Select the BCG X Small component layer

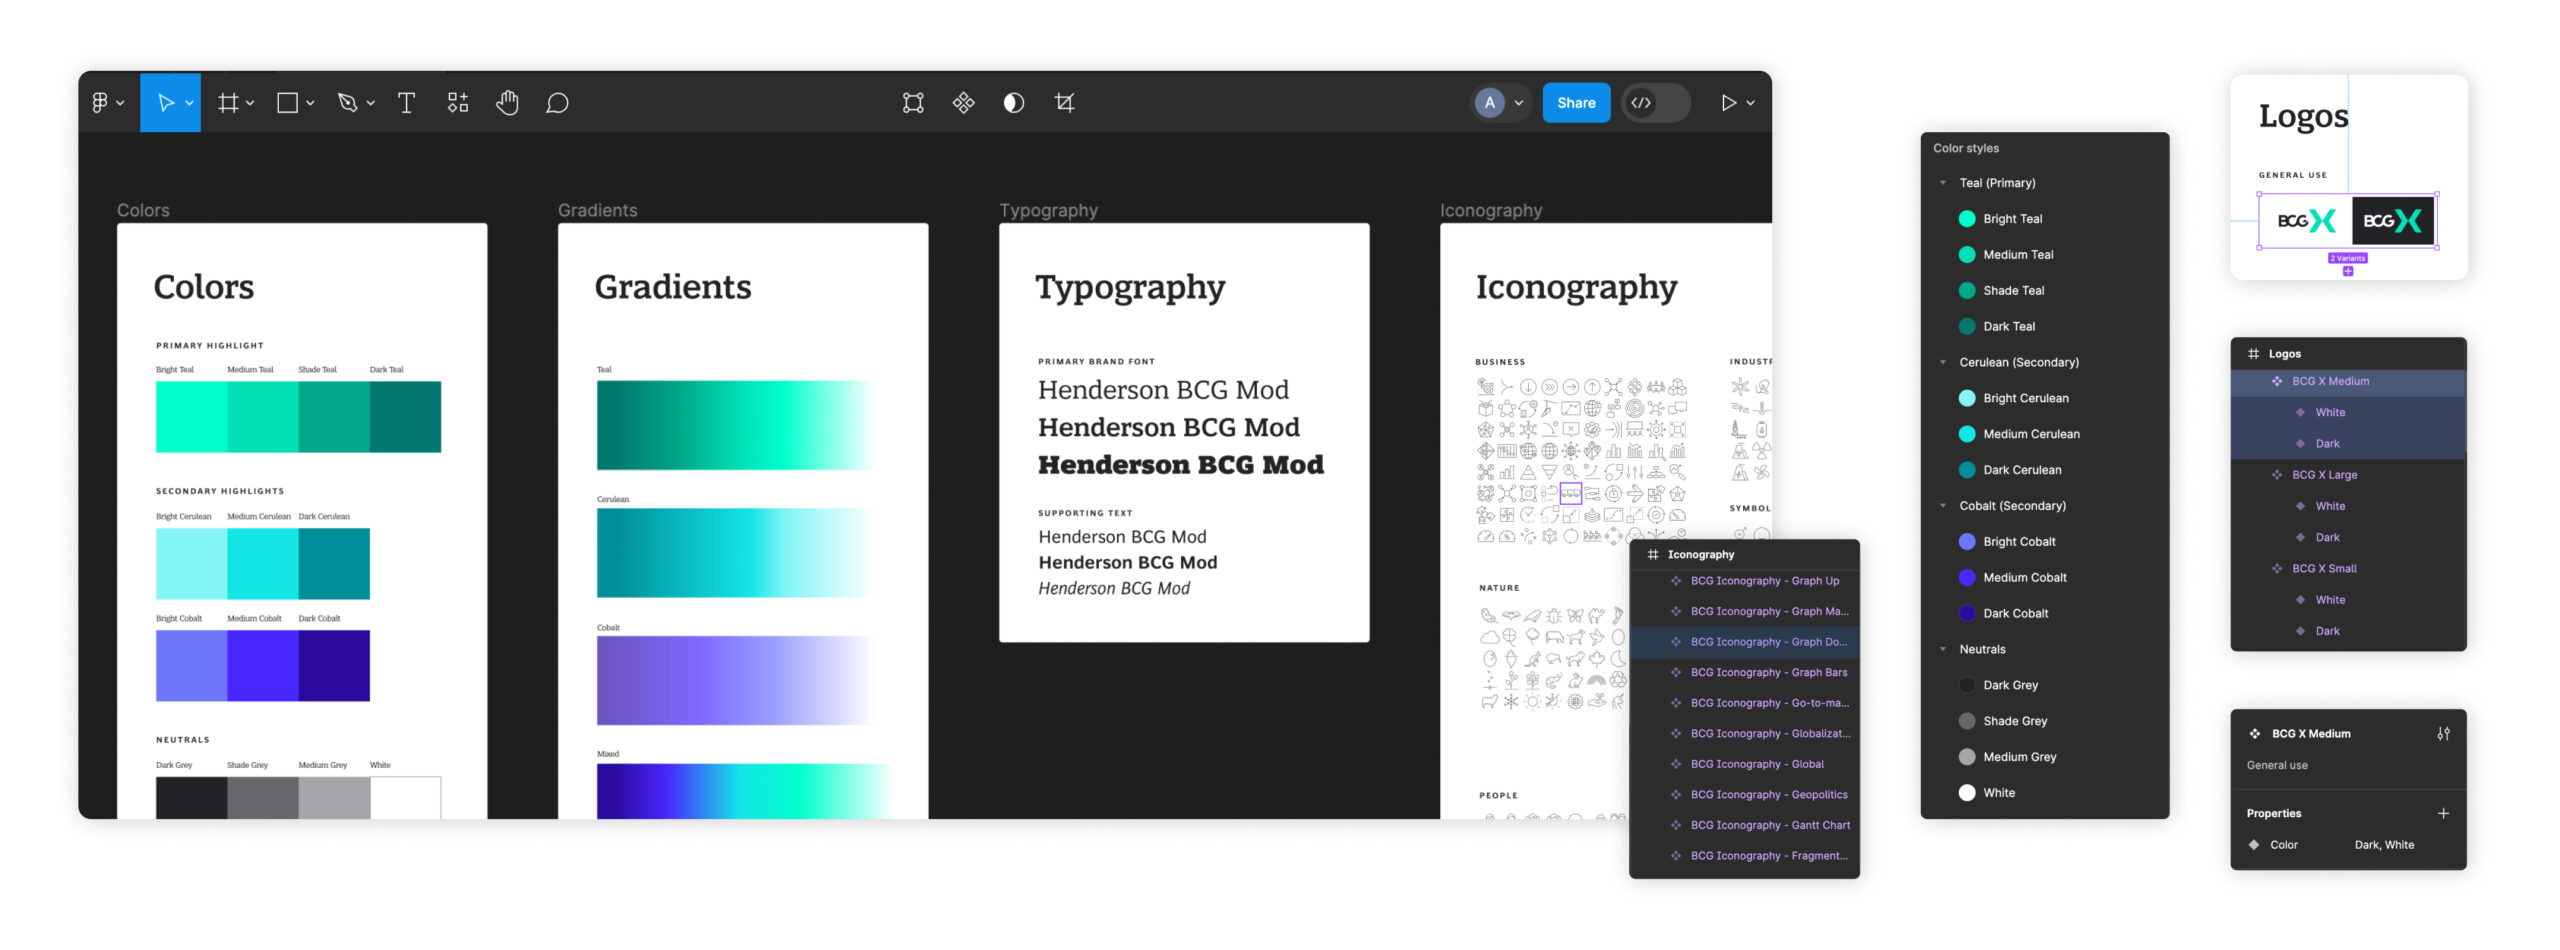tap(2347, 569)
